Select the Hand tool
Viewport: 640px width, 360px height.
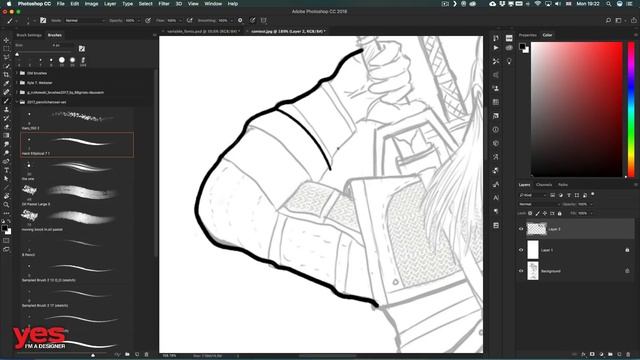click(6, 196)
